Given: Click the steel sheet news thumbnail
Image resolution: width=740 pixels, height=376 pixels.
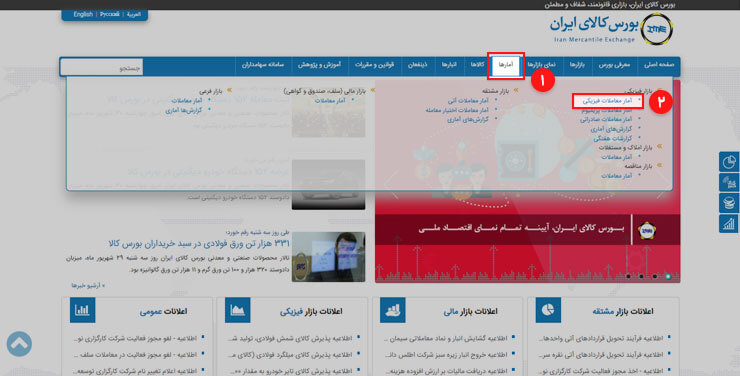Looking at the screenshot, I should click(x=328, y=257).
